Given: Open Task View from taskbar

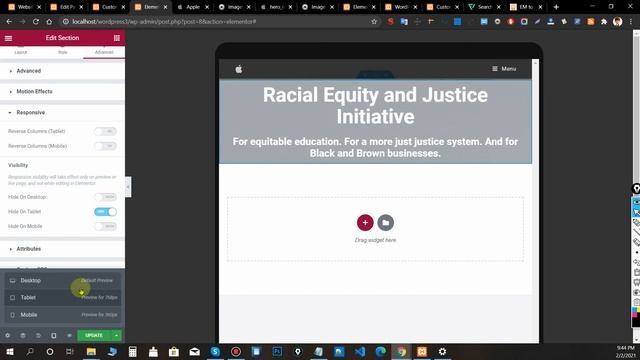Looking at the screenshot, I should (70, 351).
